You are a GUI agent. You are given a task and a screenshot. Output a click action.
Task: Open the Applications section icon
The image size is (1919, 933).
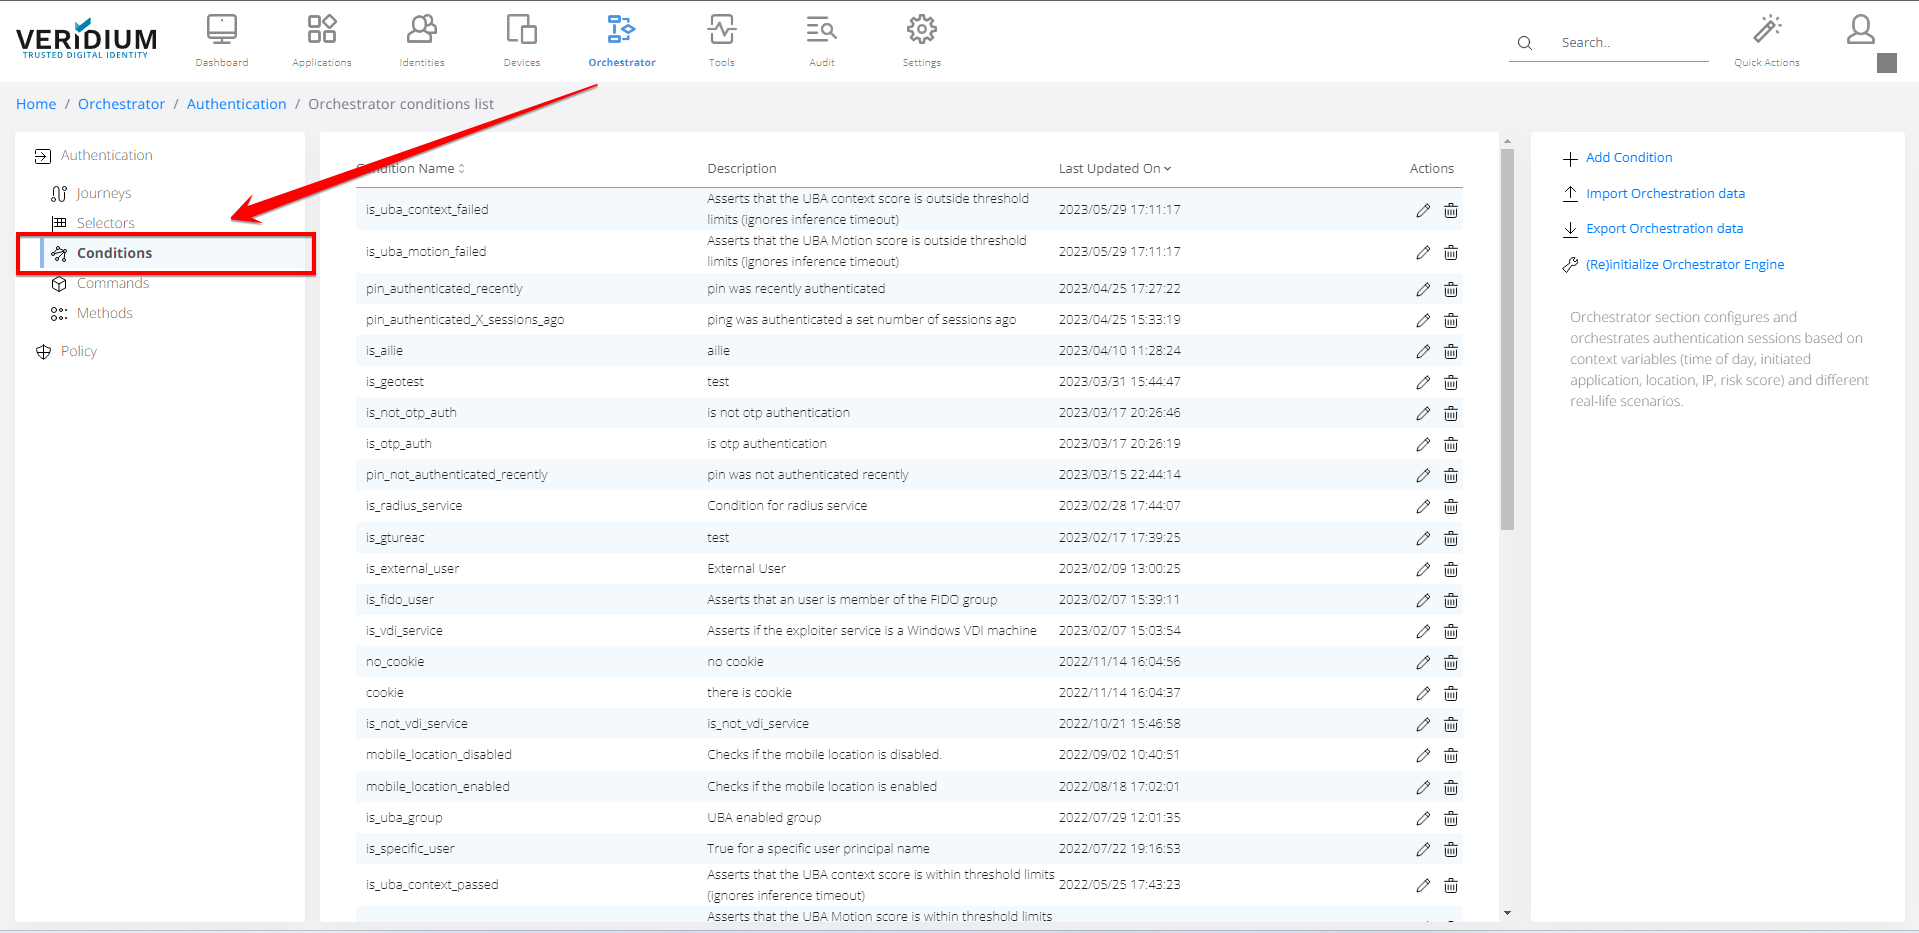tap(321, 31)
